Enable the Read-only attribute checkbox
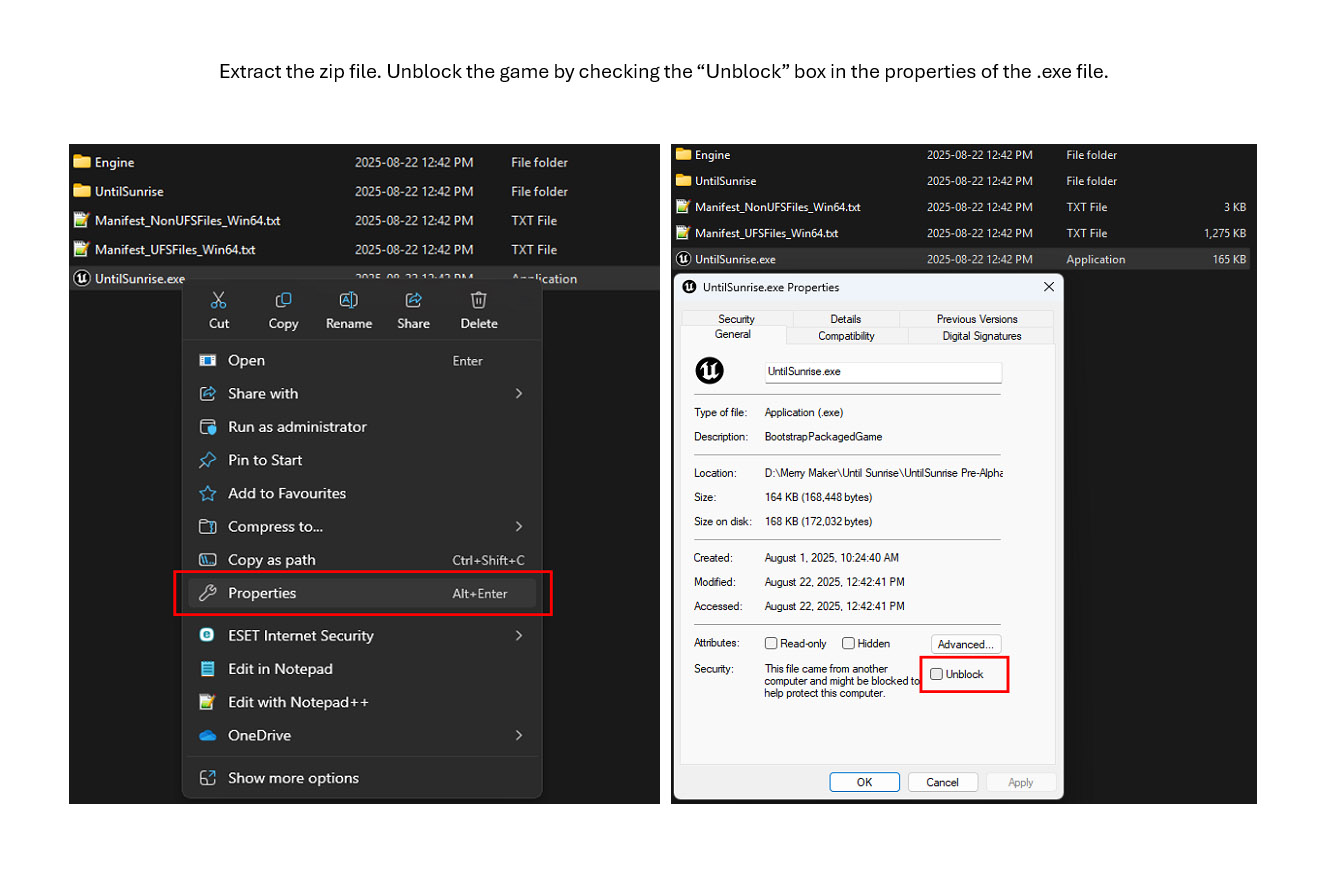 [771, 644]
